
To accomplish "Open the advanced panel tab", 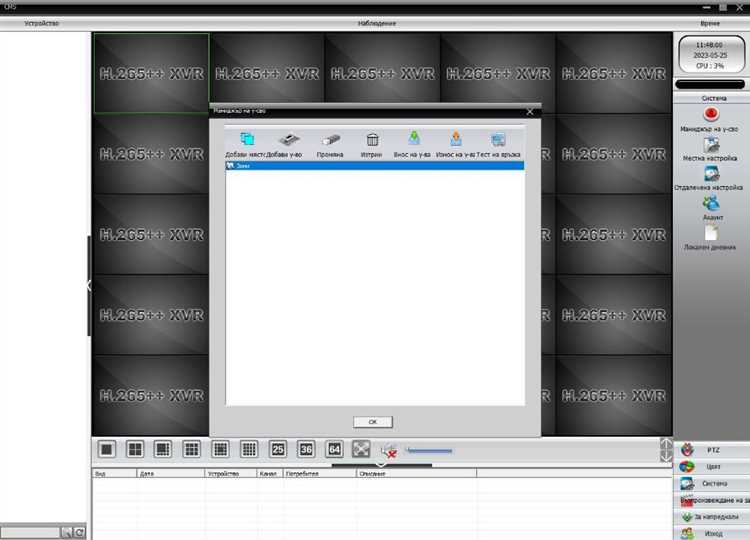I will [x=712, y=517].
